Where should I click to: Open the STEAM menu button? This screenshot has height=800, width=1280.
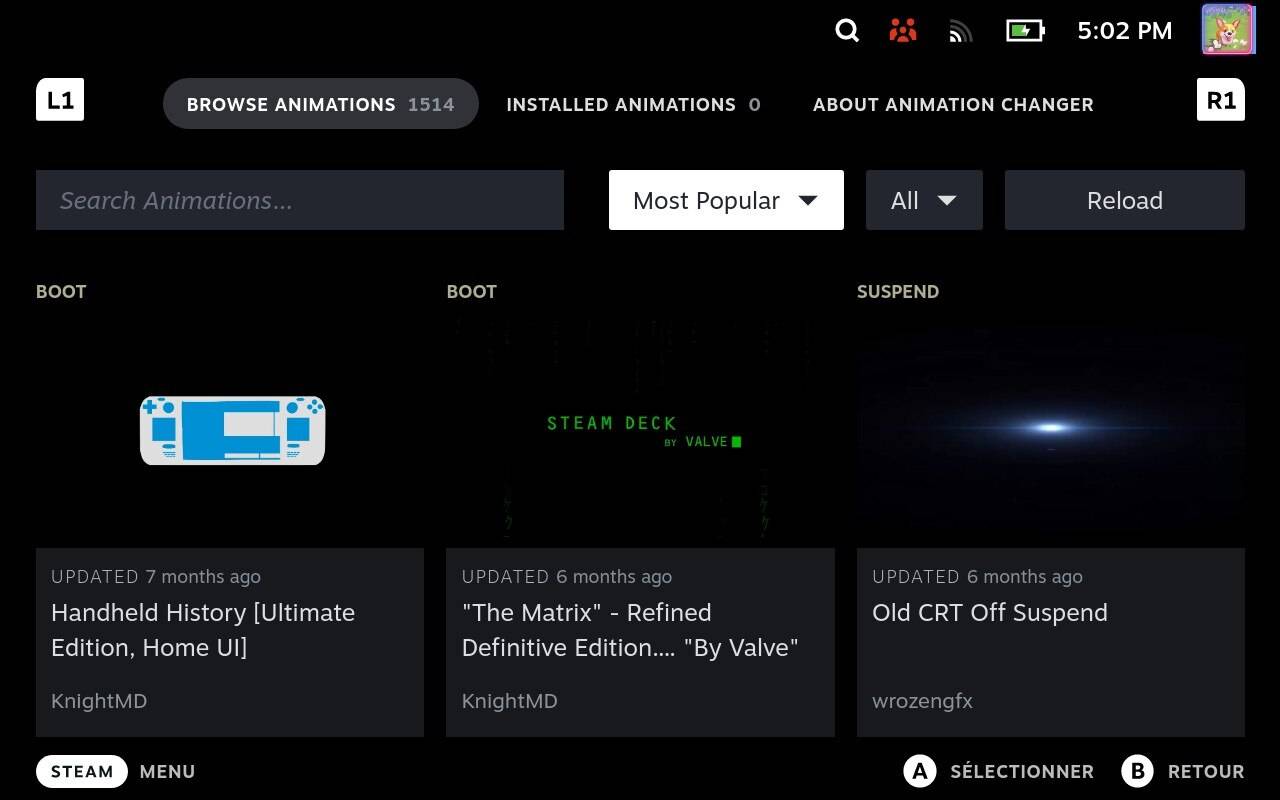click(82, 771)
